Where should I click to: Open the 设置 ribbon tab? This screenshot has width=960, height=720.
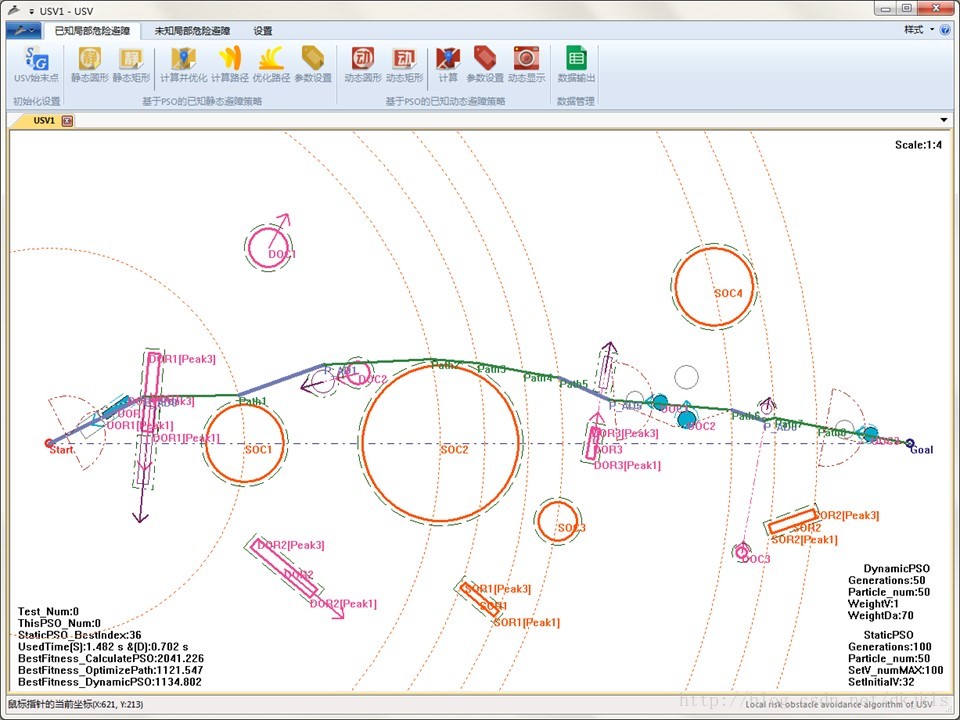coord(263,31)
